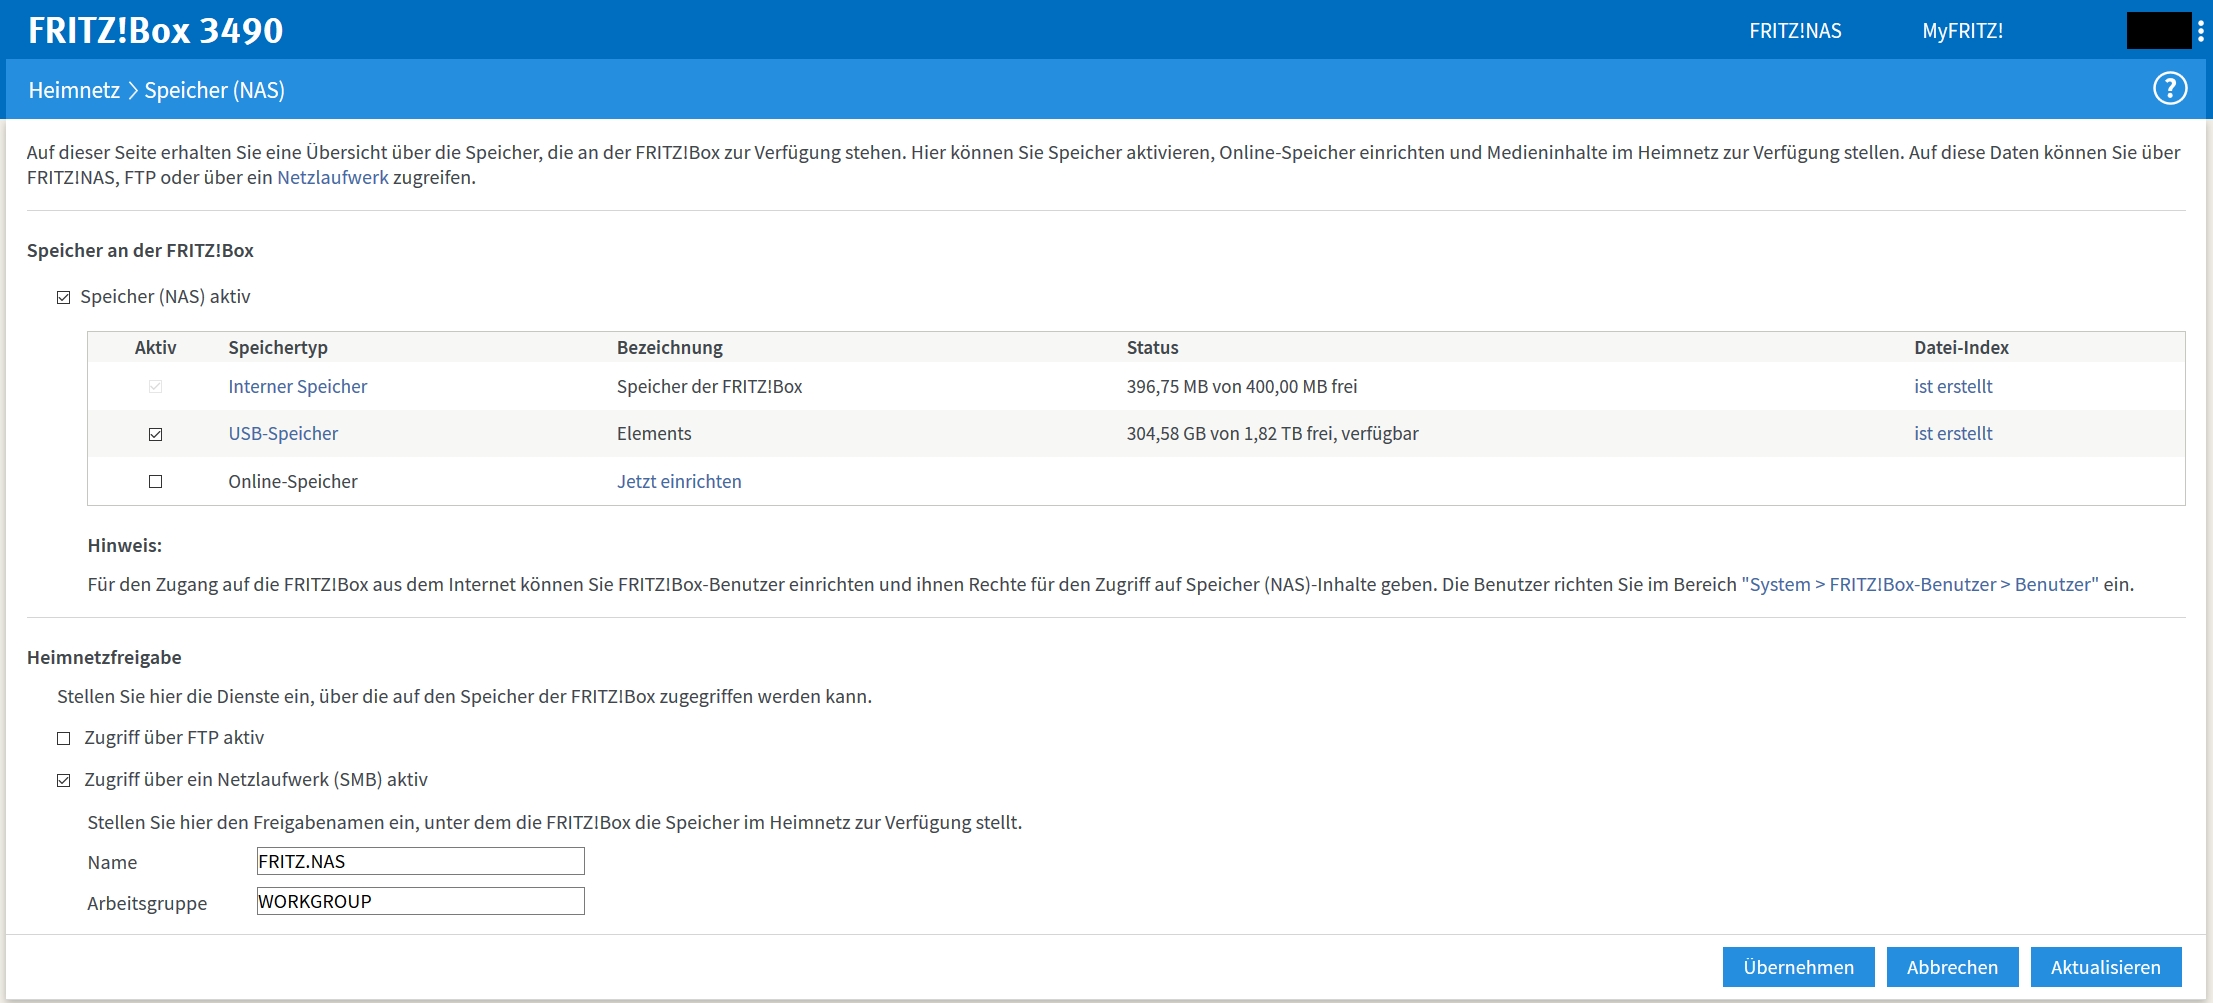The image size is (2213, 1003).
Task: Click the Aktualisieren button
Action: click(2106, 967)
